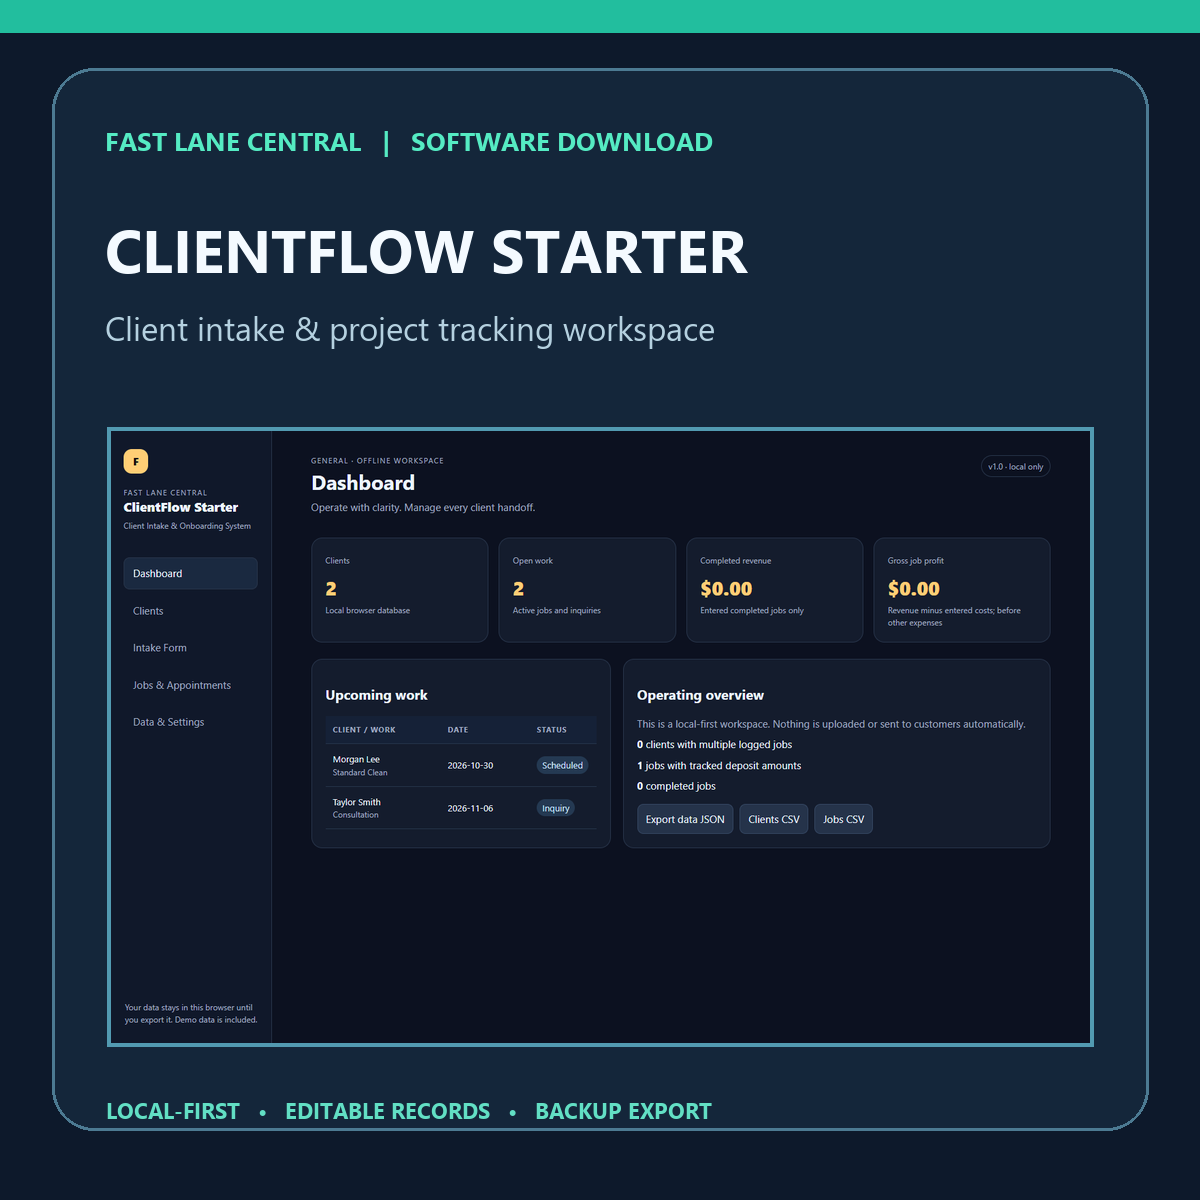Click the v1.0 local only badge
Image resolution: width=1200 pixels, height=1200 pixels.
pyautogui.click(x=1016, y=467)
